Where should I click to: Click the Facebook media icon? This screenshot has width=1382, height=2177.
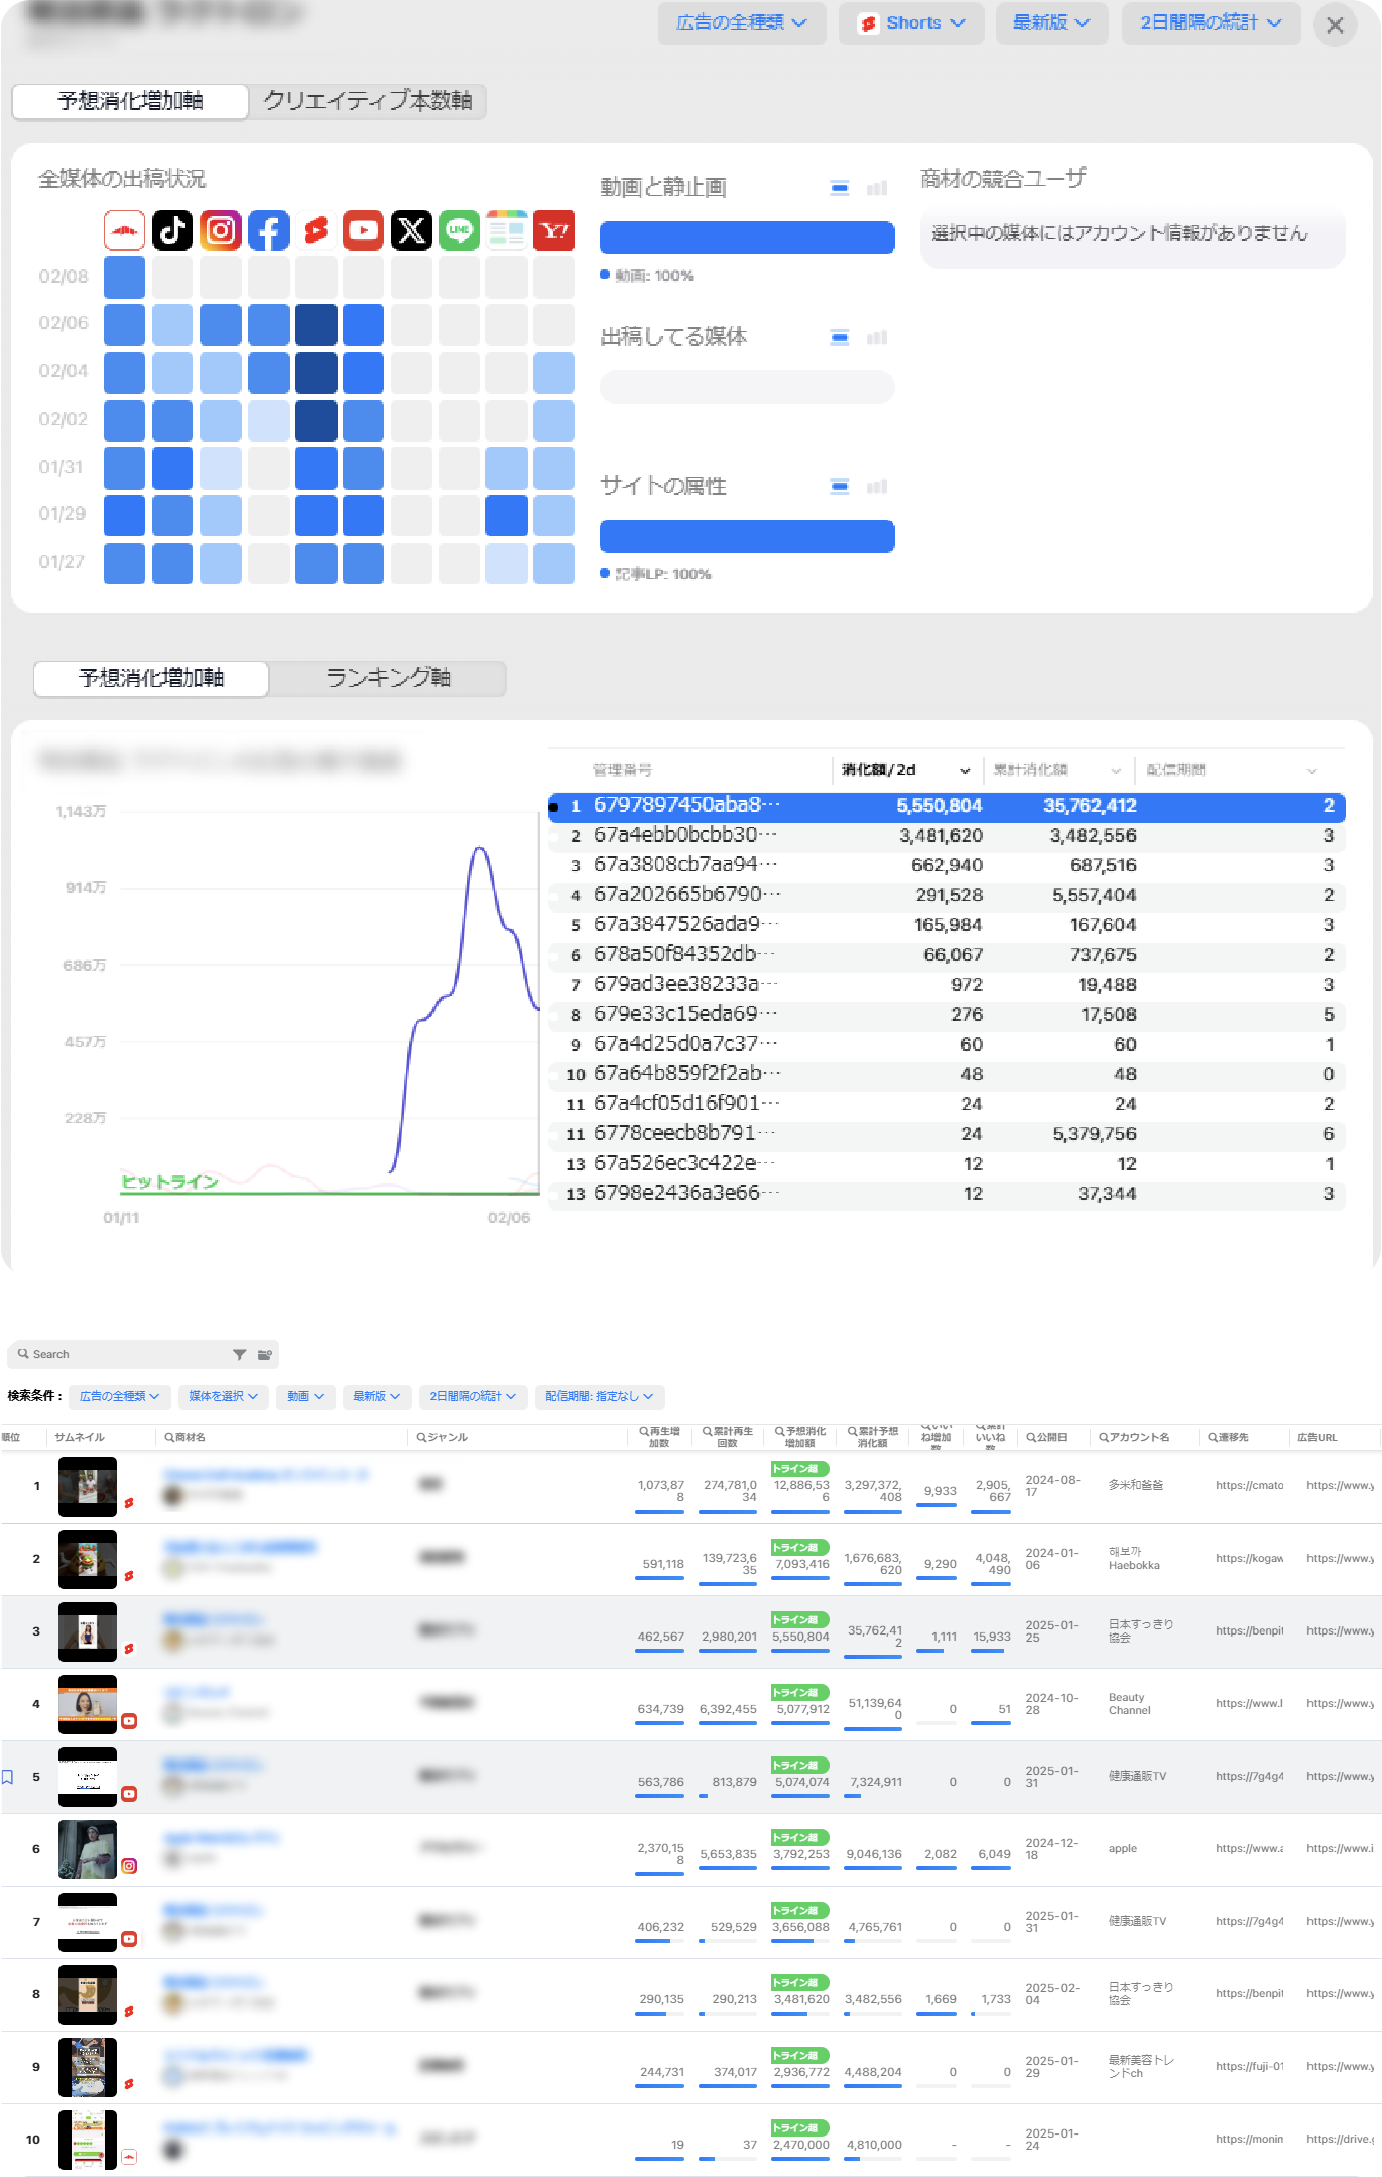click(269, 231)
